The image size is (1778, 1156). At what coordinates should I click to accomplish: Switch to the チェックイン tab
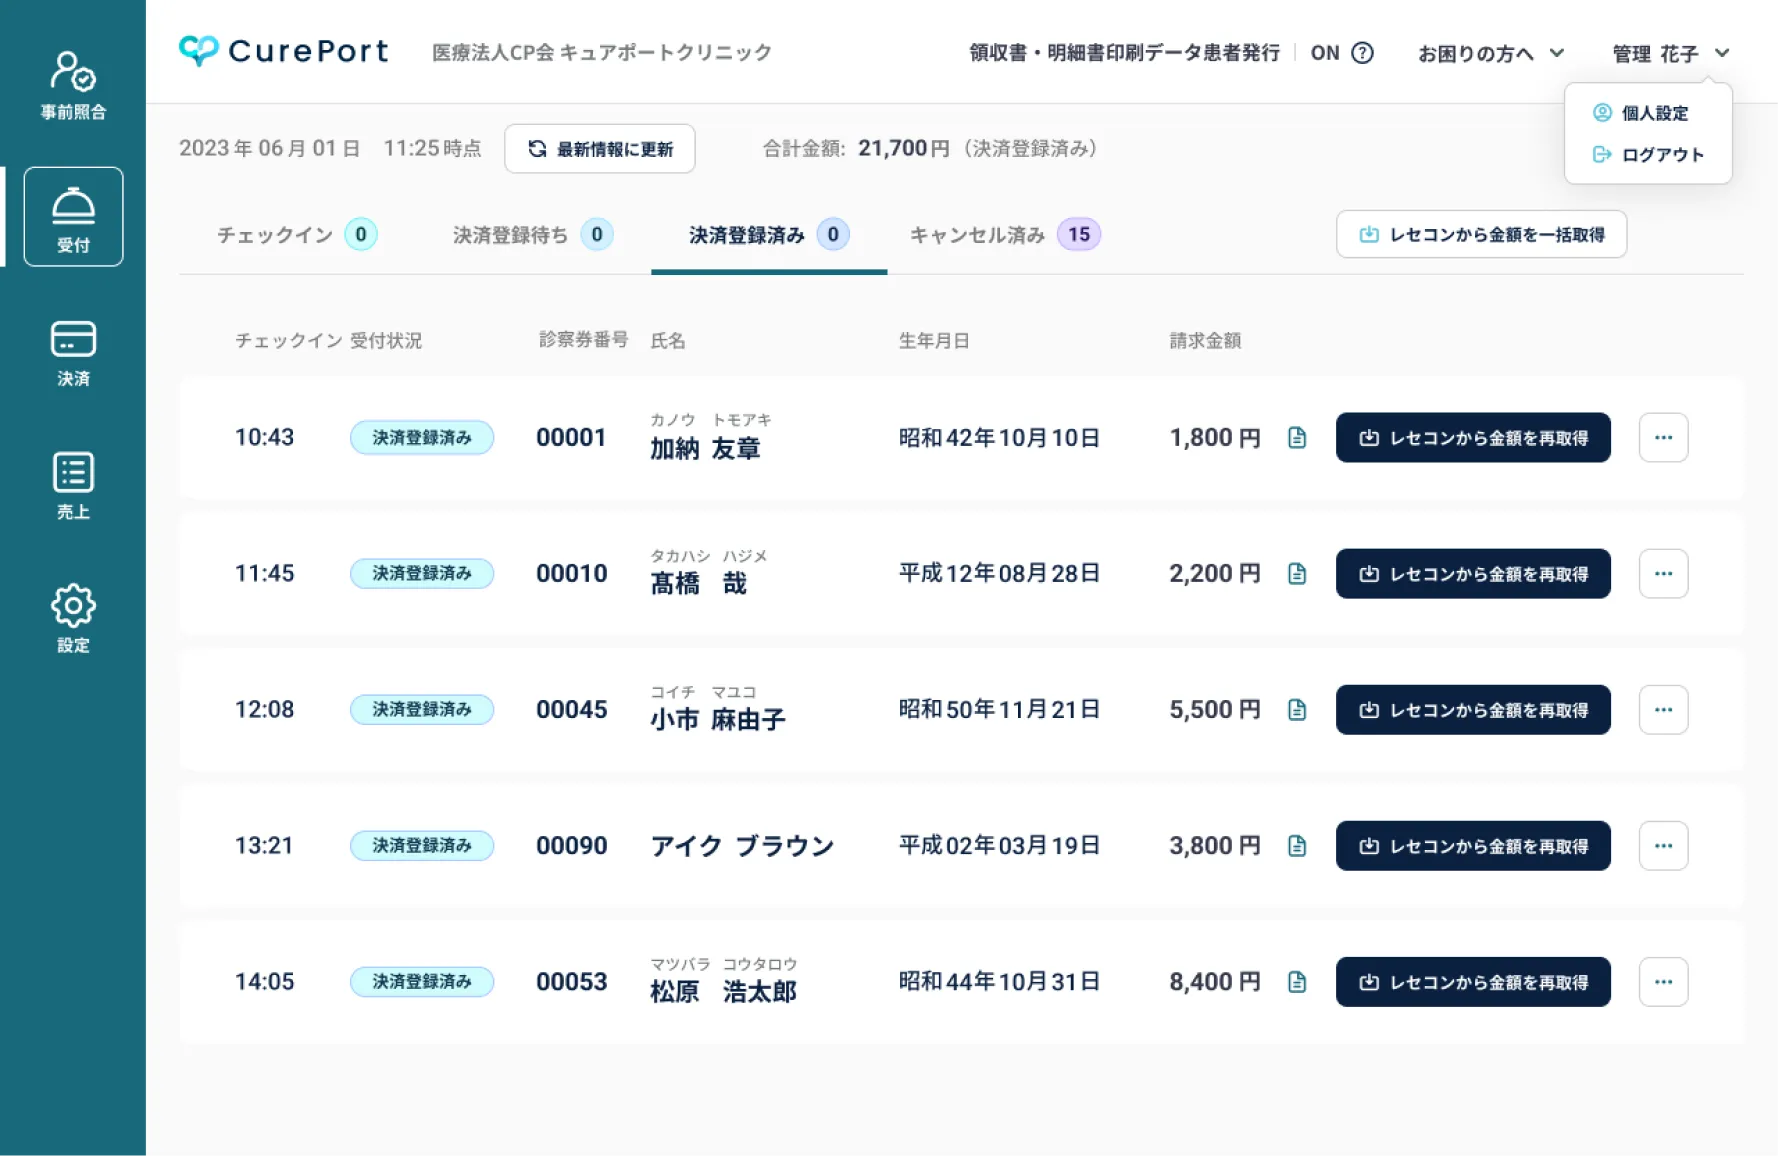coord(296,235)
